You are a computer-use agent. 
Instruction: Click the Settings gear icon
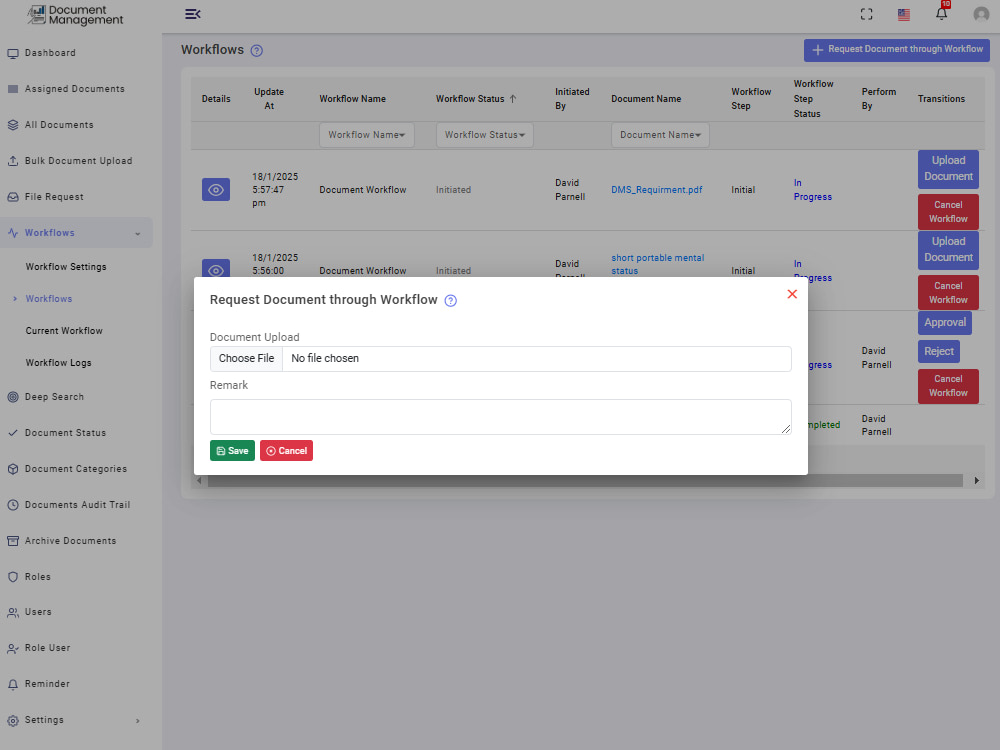point(13,721)
